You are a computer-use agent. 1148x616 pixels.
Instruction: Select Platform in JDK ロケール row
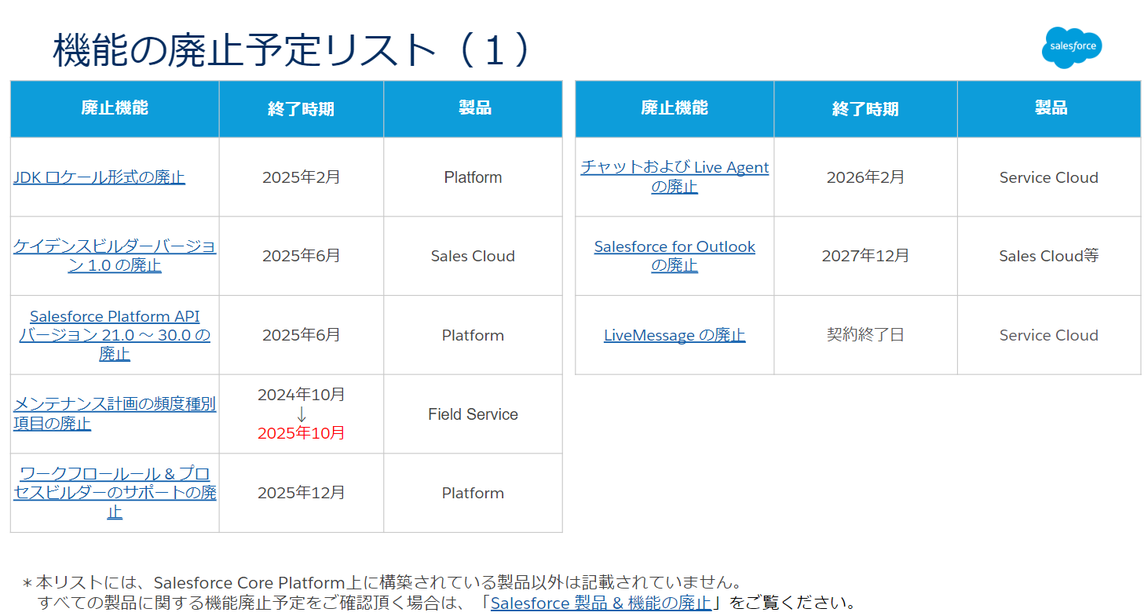473,177
